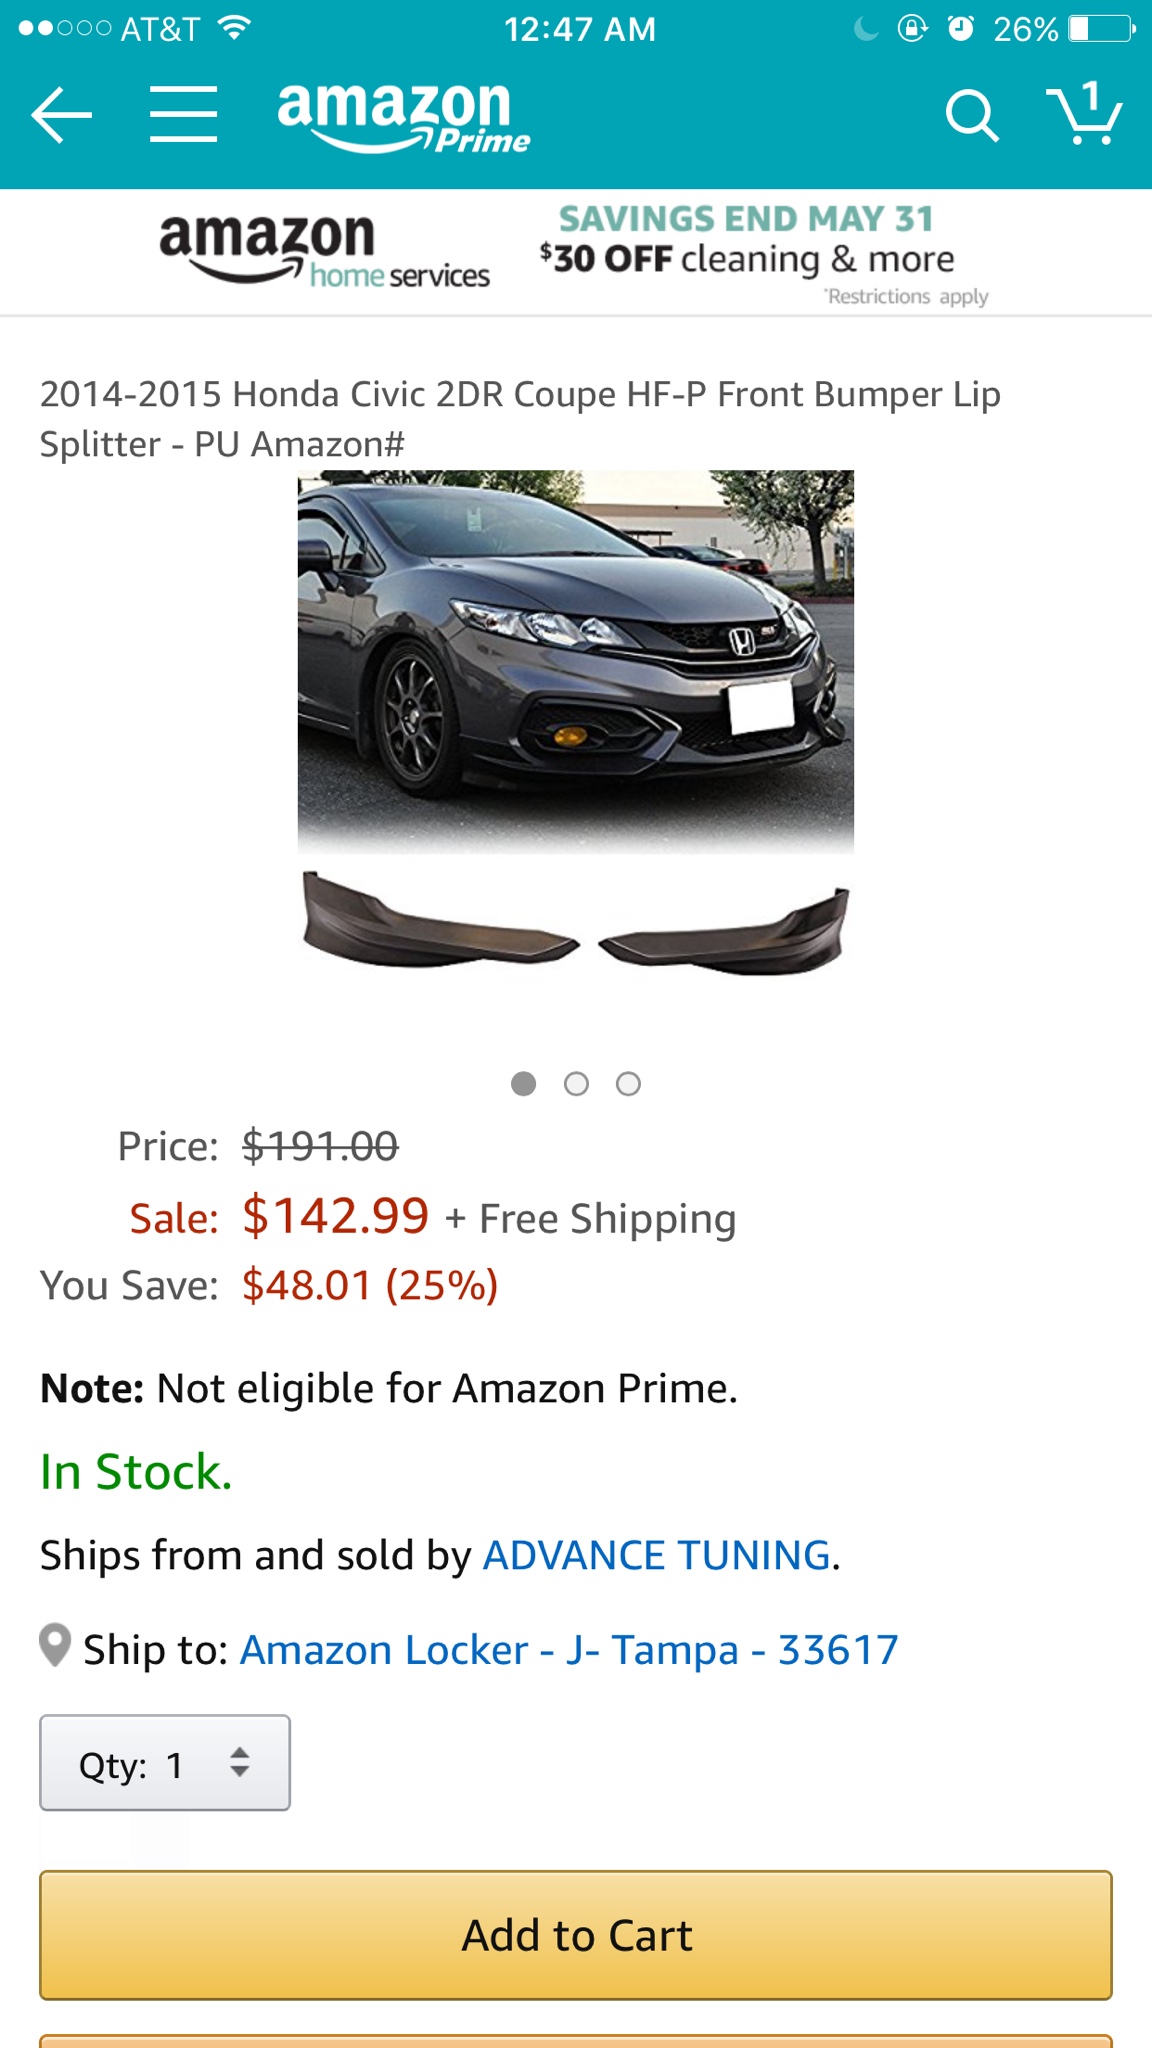This screenshot has width=1152, height=2048.
Task: Select the first image page dot
Action: (x=523, y=1084)
